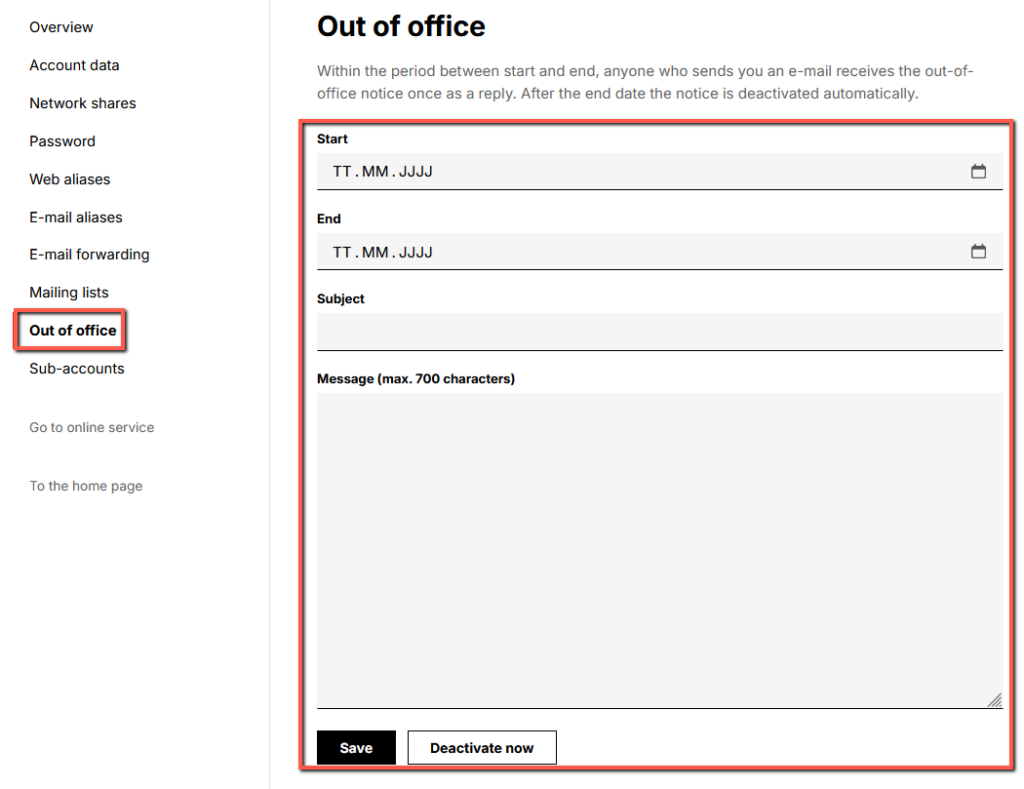Open Web aliases page
Screen dimensions: 1024x789
click(x=70, y=179)
